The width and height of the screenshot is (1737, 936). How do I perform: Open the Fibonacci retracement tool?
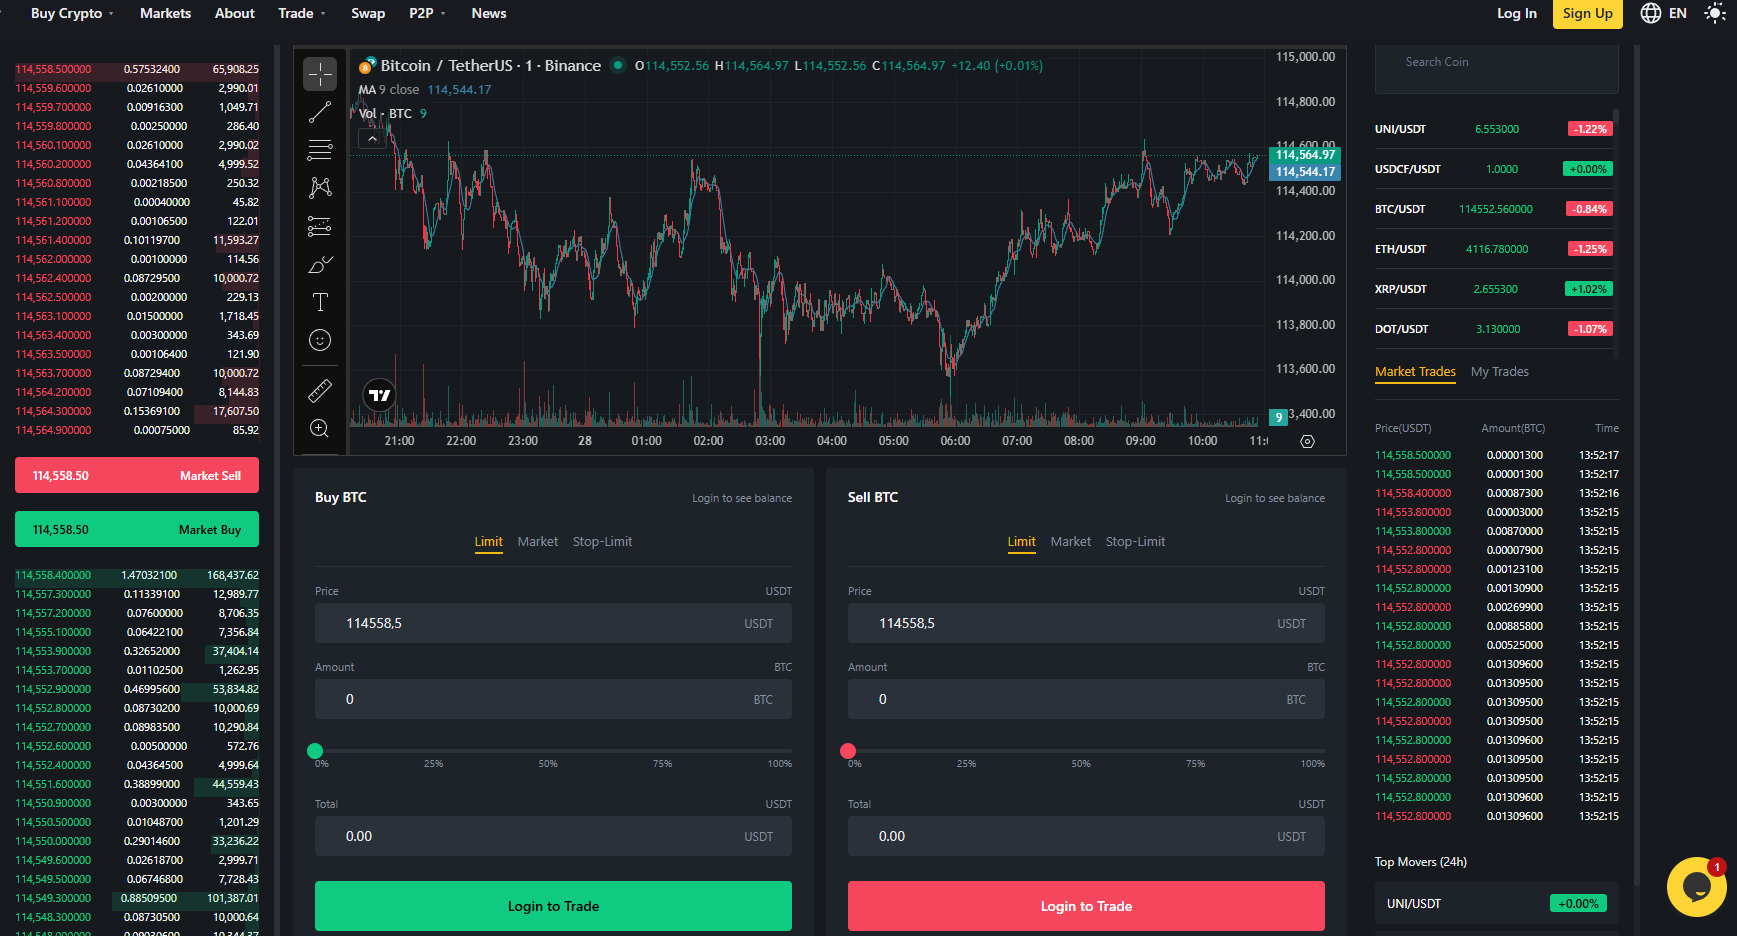coord(320,150)
